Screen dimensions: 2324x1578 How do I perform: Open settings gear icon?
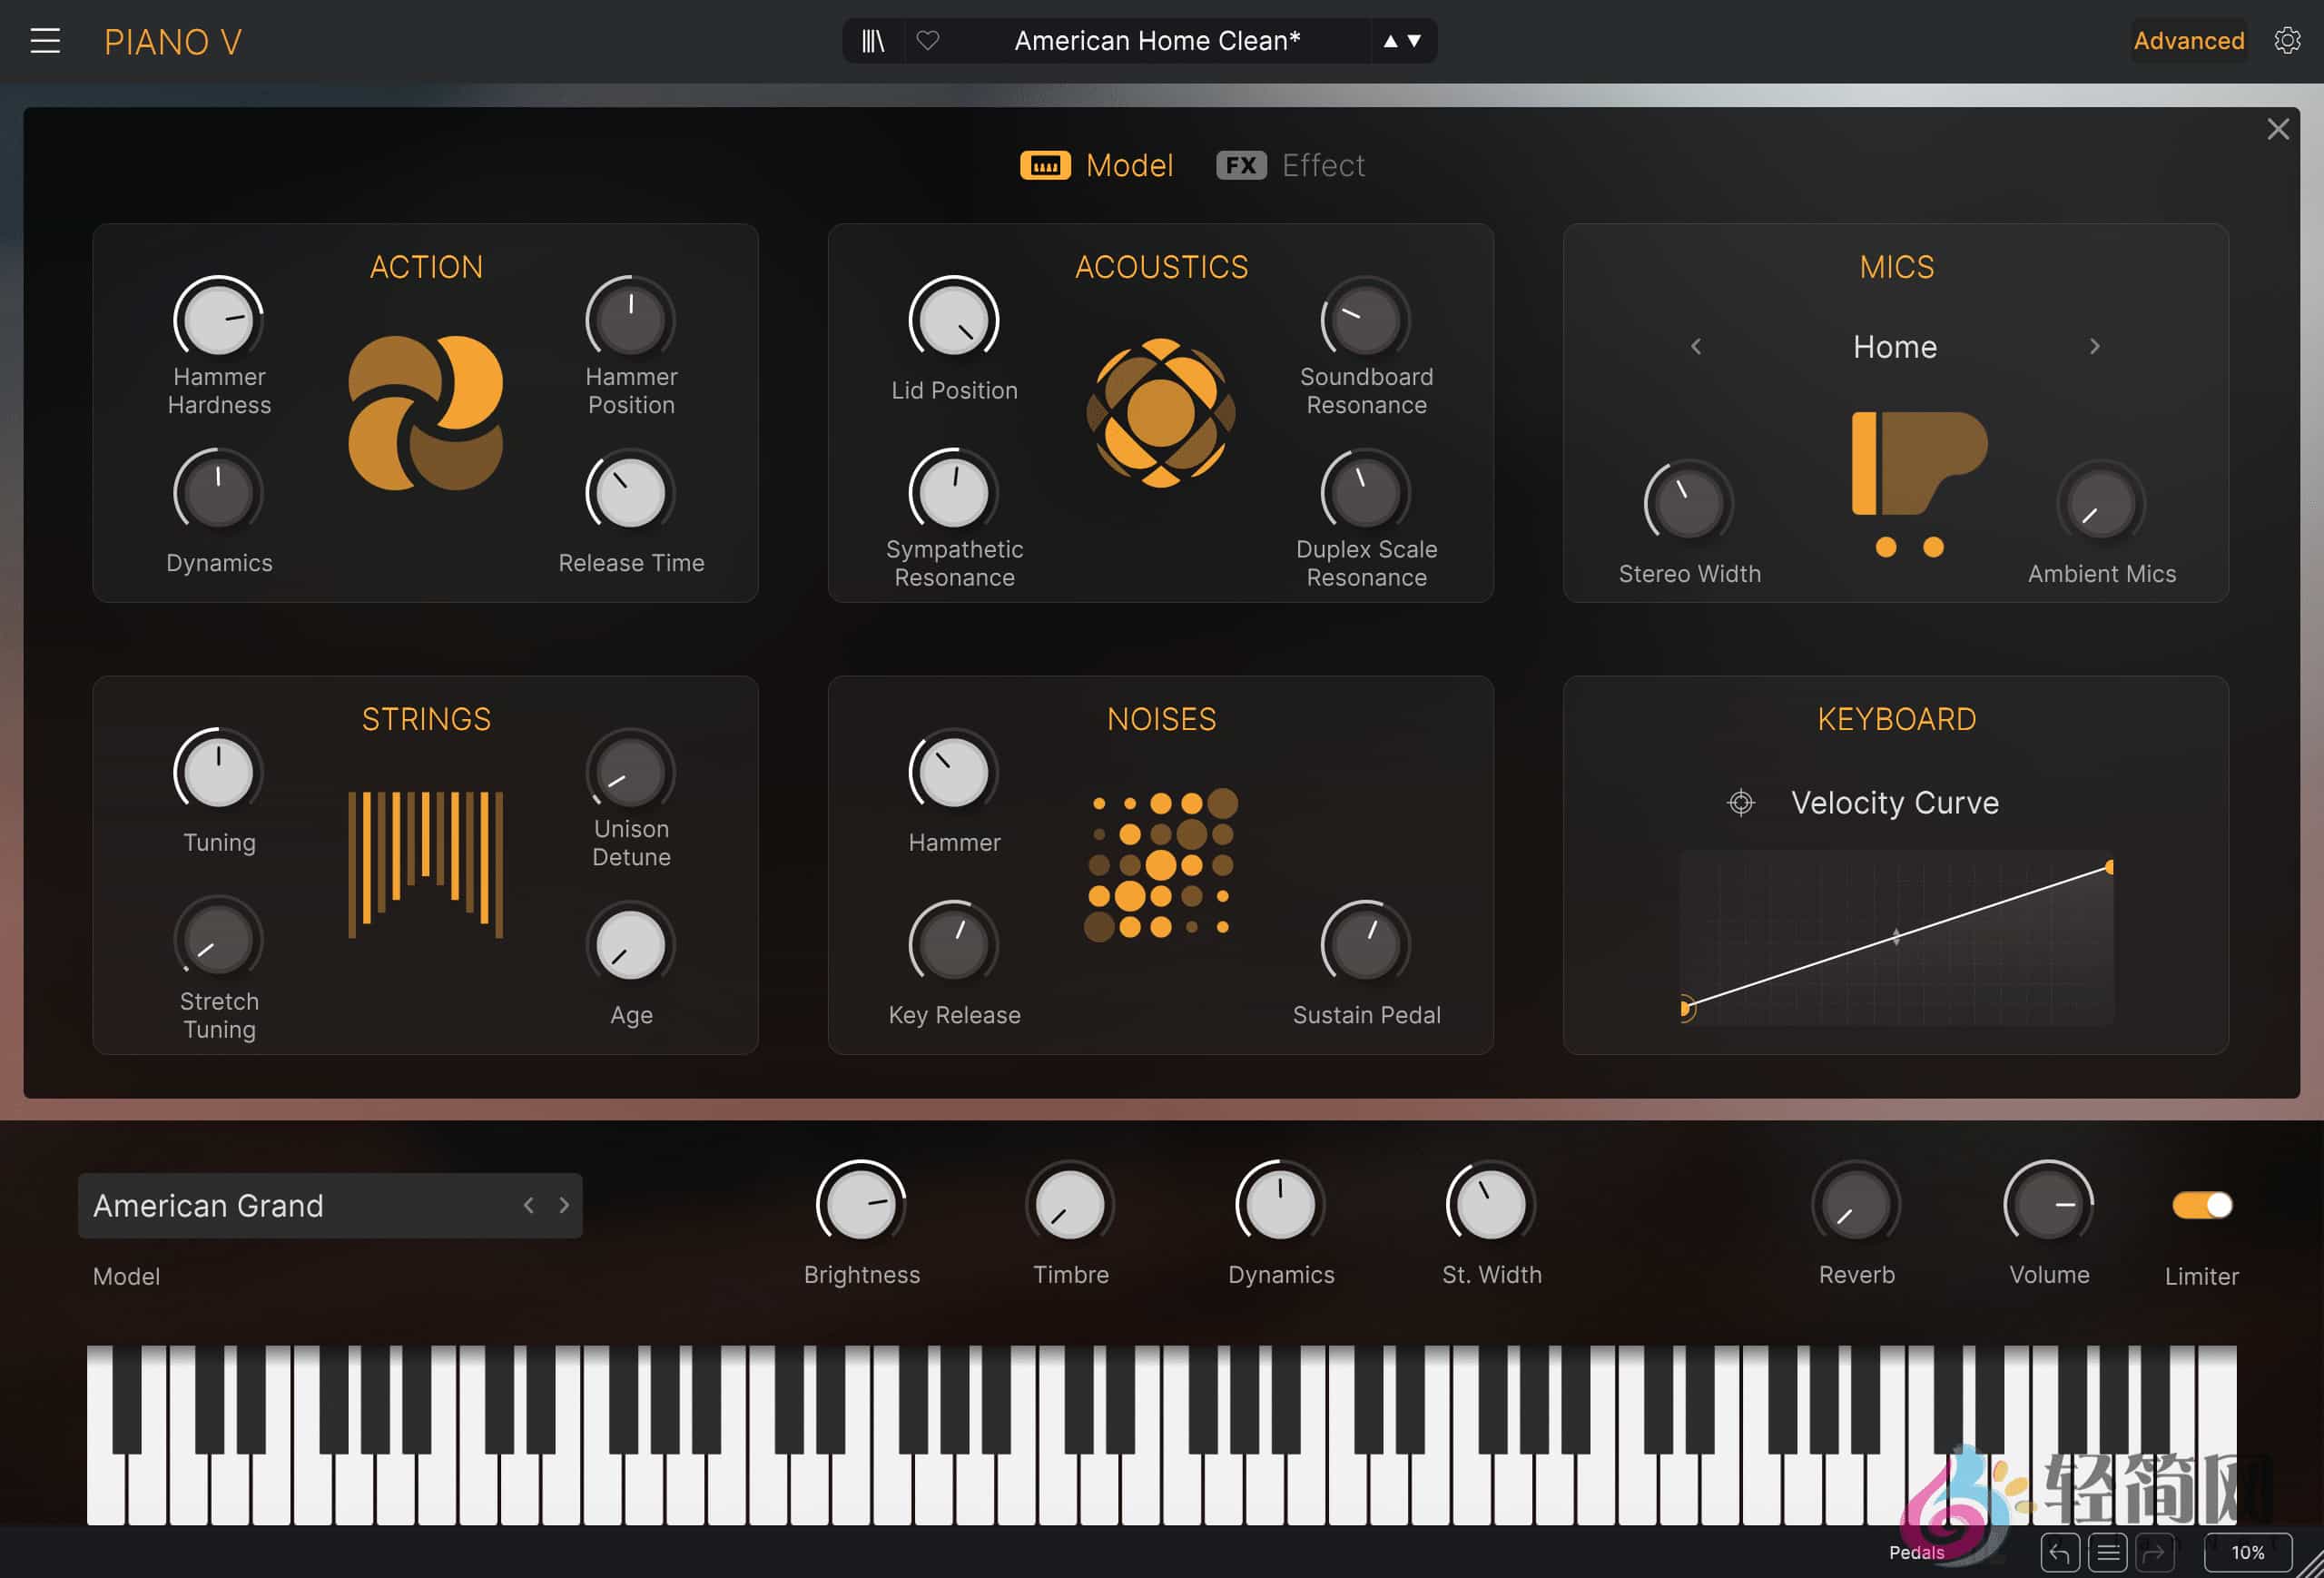click(x=2287, y=41)
